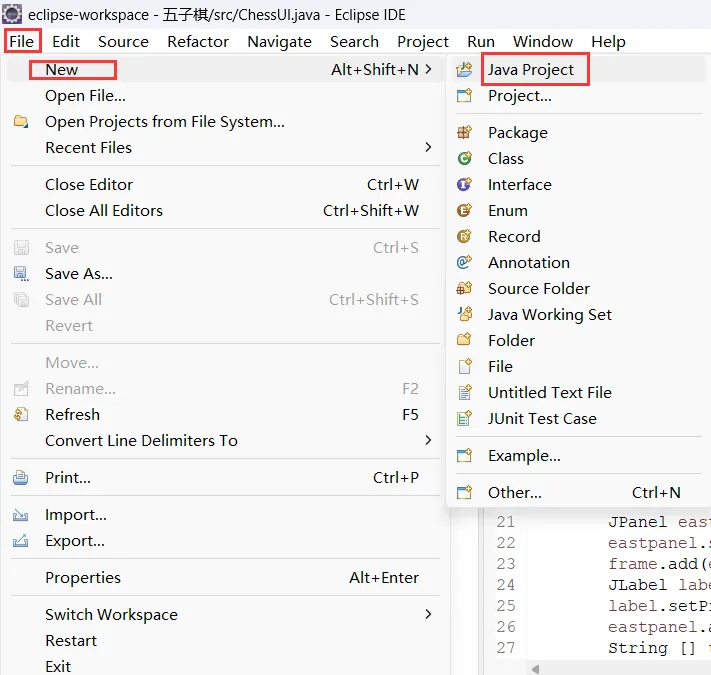Expand the New submenu arrow
Screen dimensions: 711x675
tap(428, 69)
